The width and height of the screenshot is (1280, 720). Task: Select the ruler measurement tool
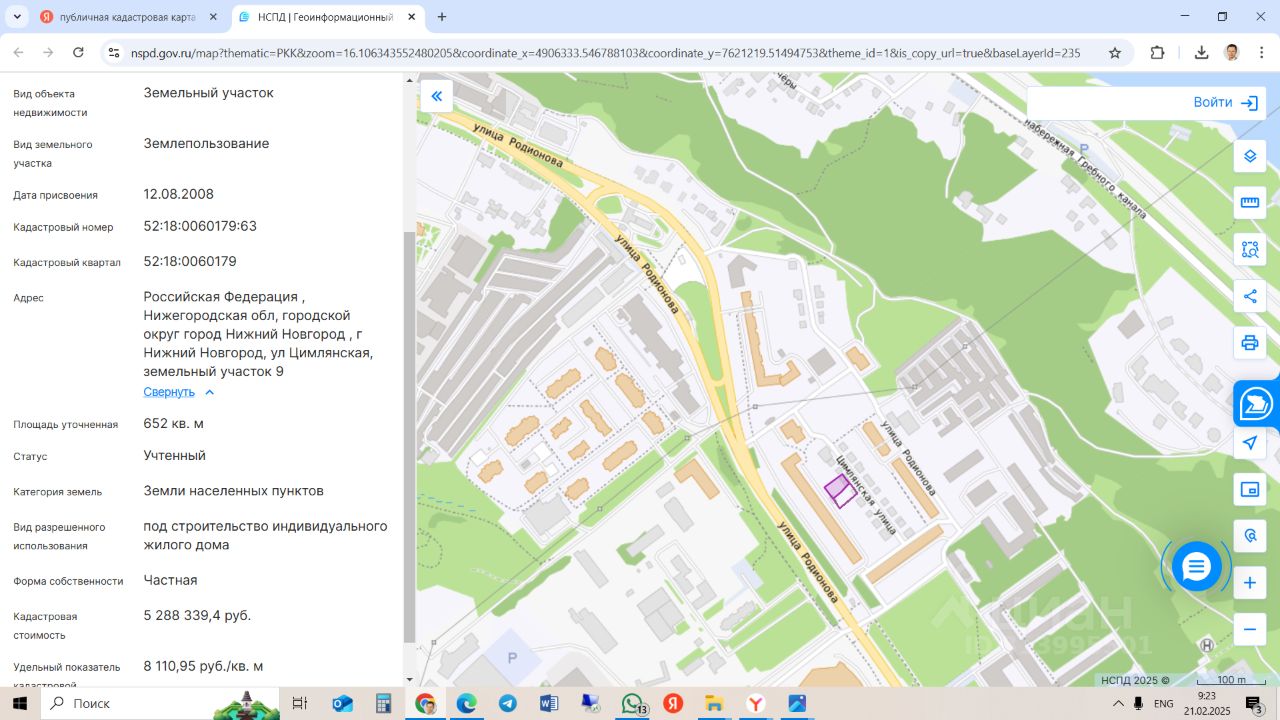(x=1249, y=202)
